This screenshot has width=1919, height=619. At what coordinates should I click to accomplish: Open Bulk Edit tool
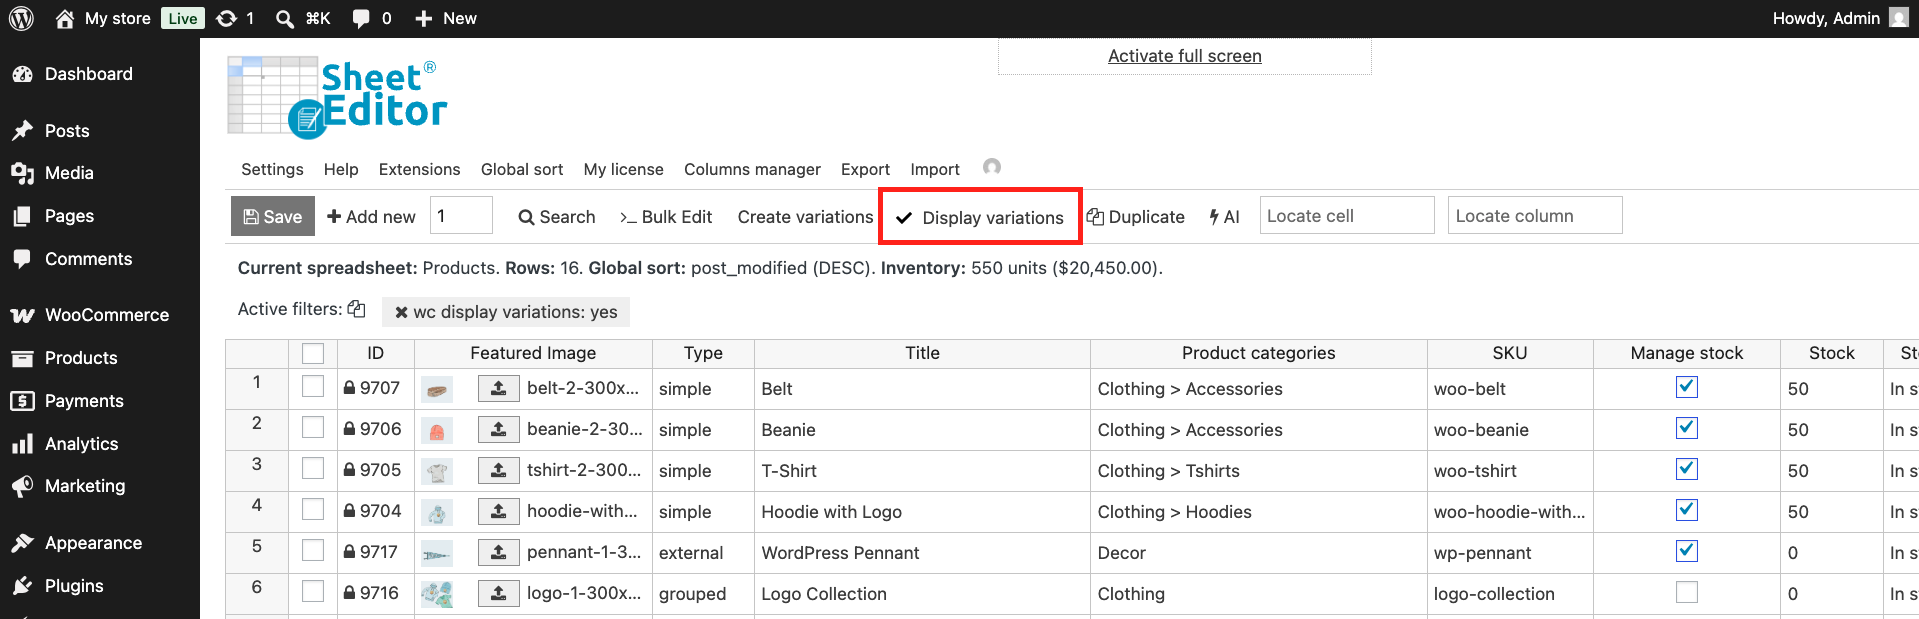click(x=666, y=217)
